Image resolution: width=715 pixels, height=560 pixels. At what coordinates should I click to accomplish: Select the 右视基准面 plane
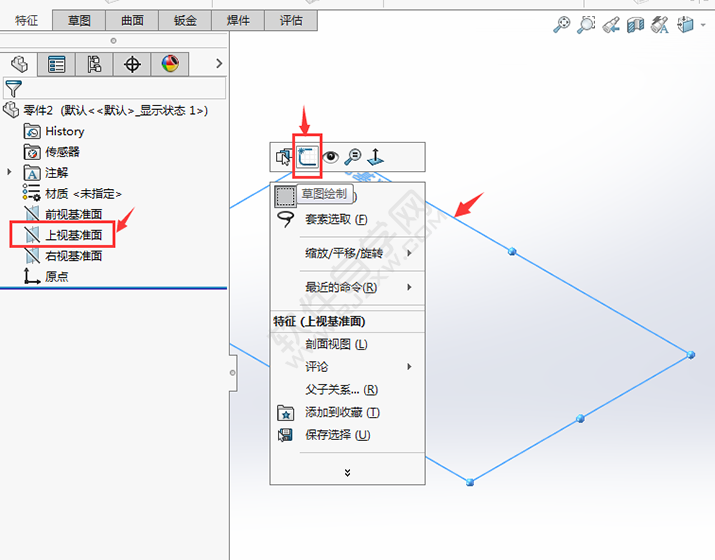63,256
